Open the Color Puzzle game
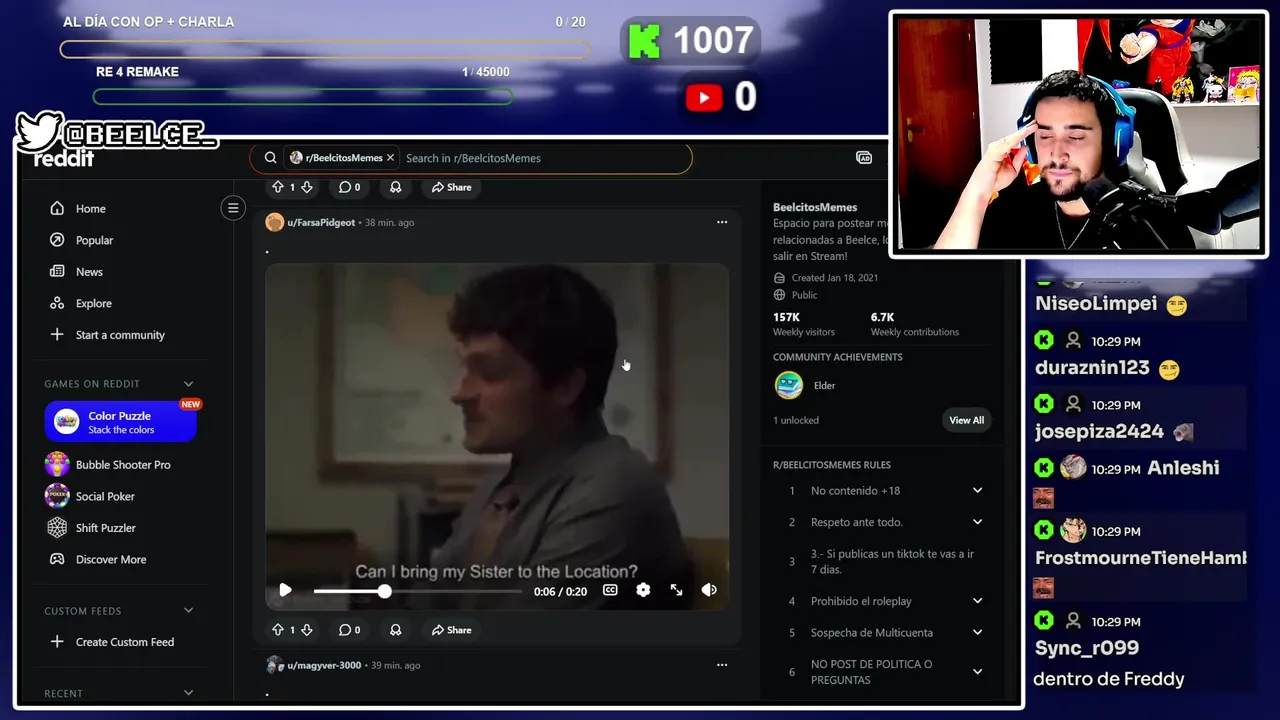This screenshot has width=1280, height=720. click(121, 422)
